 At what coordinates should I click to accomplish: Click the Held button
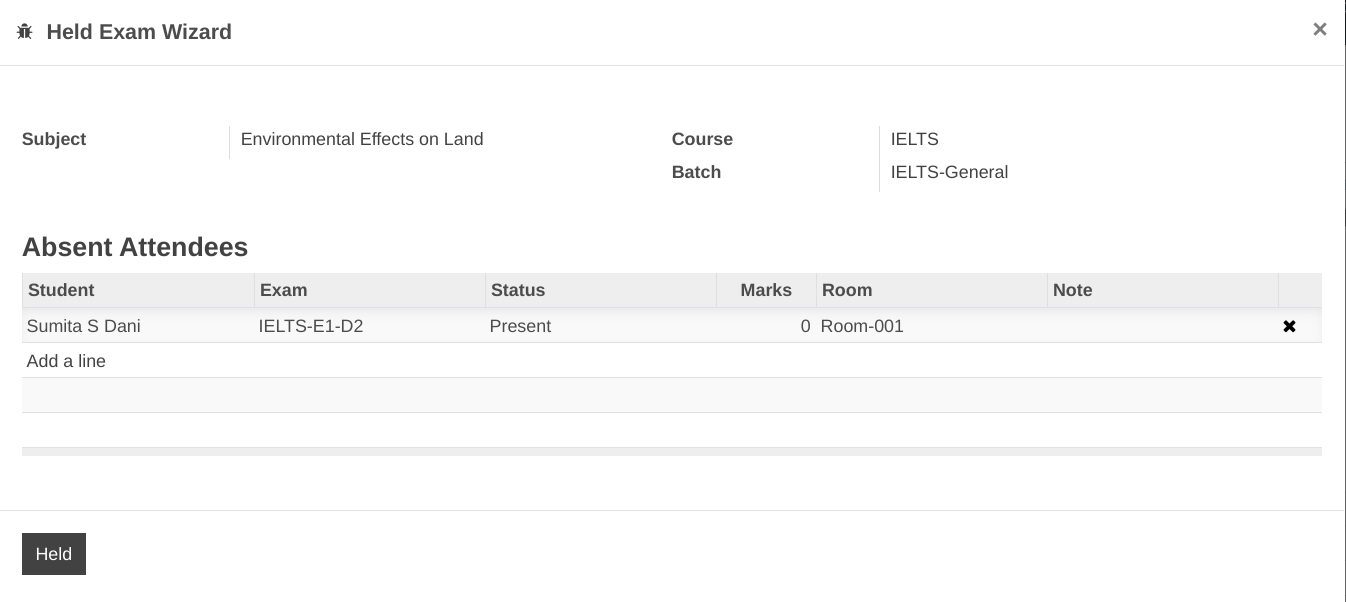[x=54, y=554]
